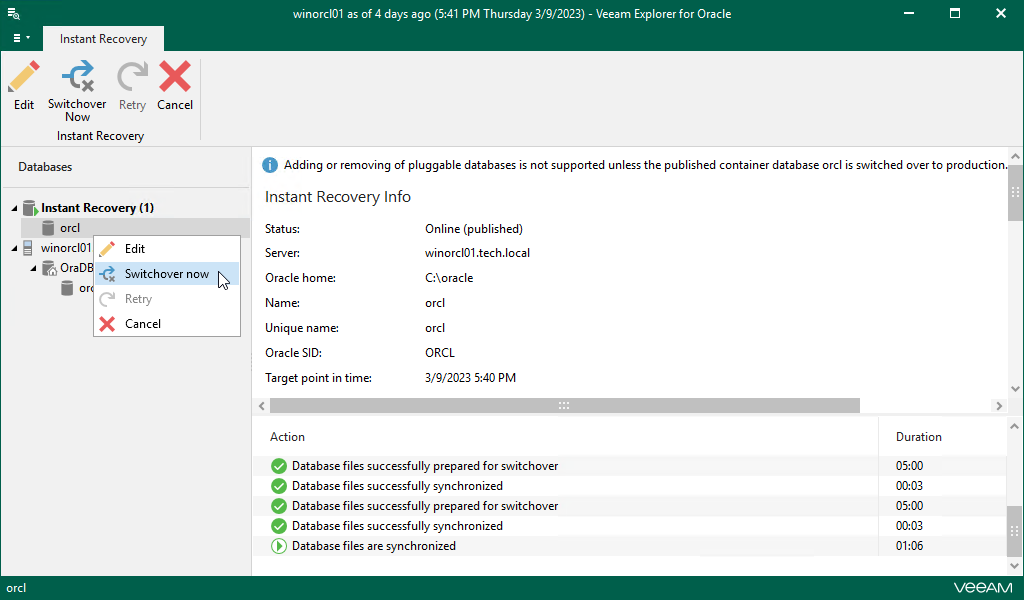Select the 'Database files are synchronized' log row
1024x600 pixels.
point(373,546)
